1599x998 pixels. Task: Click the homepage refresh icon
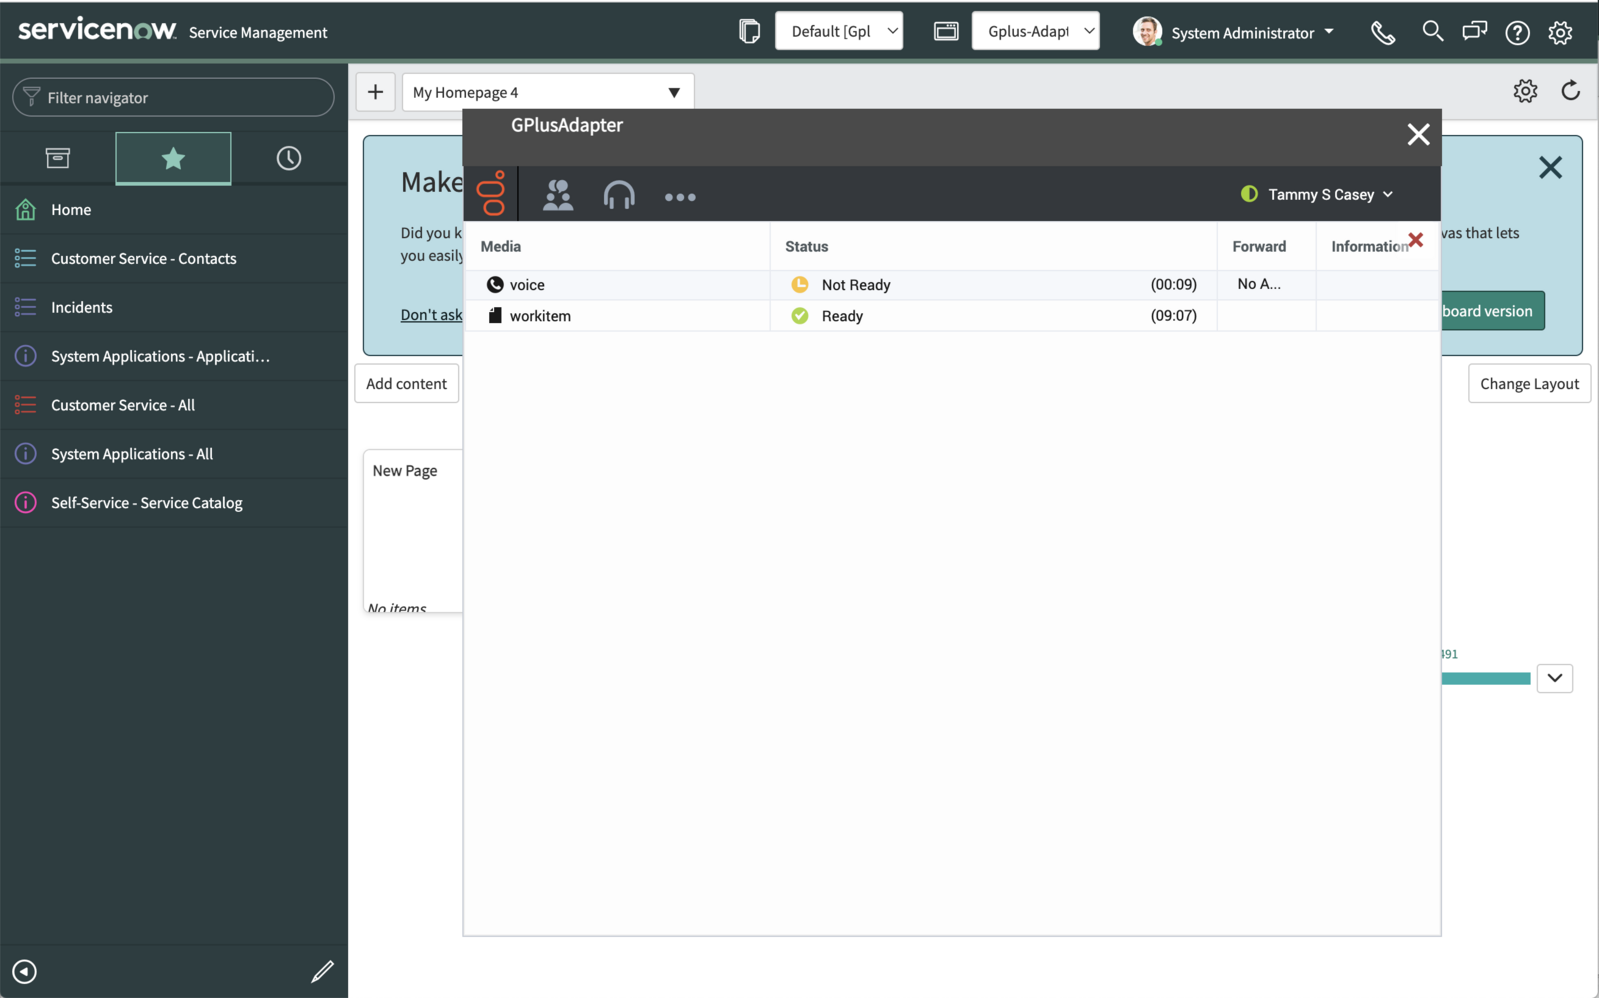pos(1570,91)
